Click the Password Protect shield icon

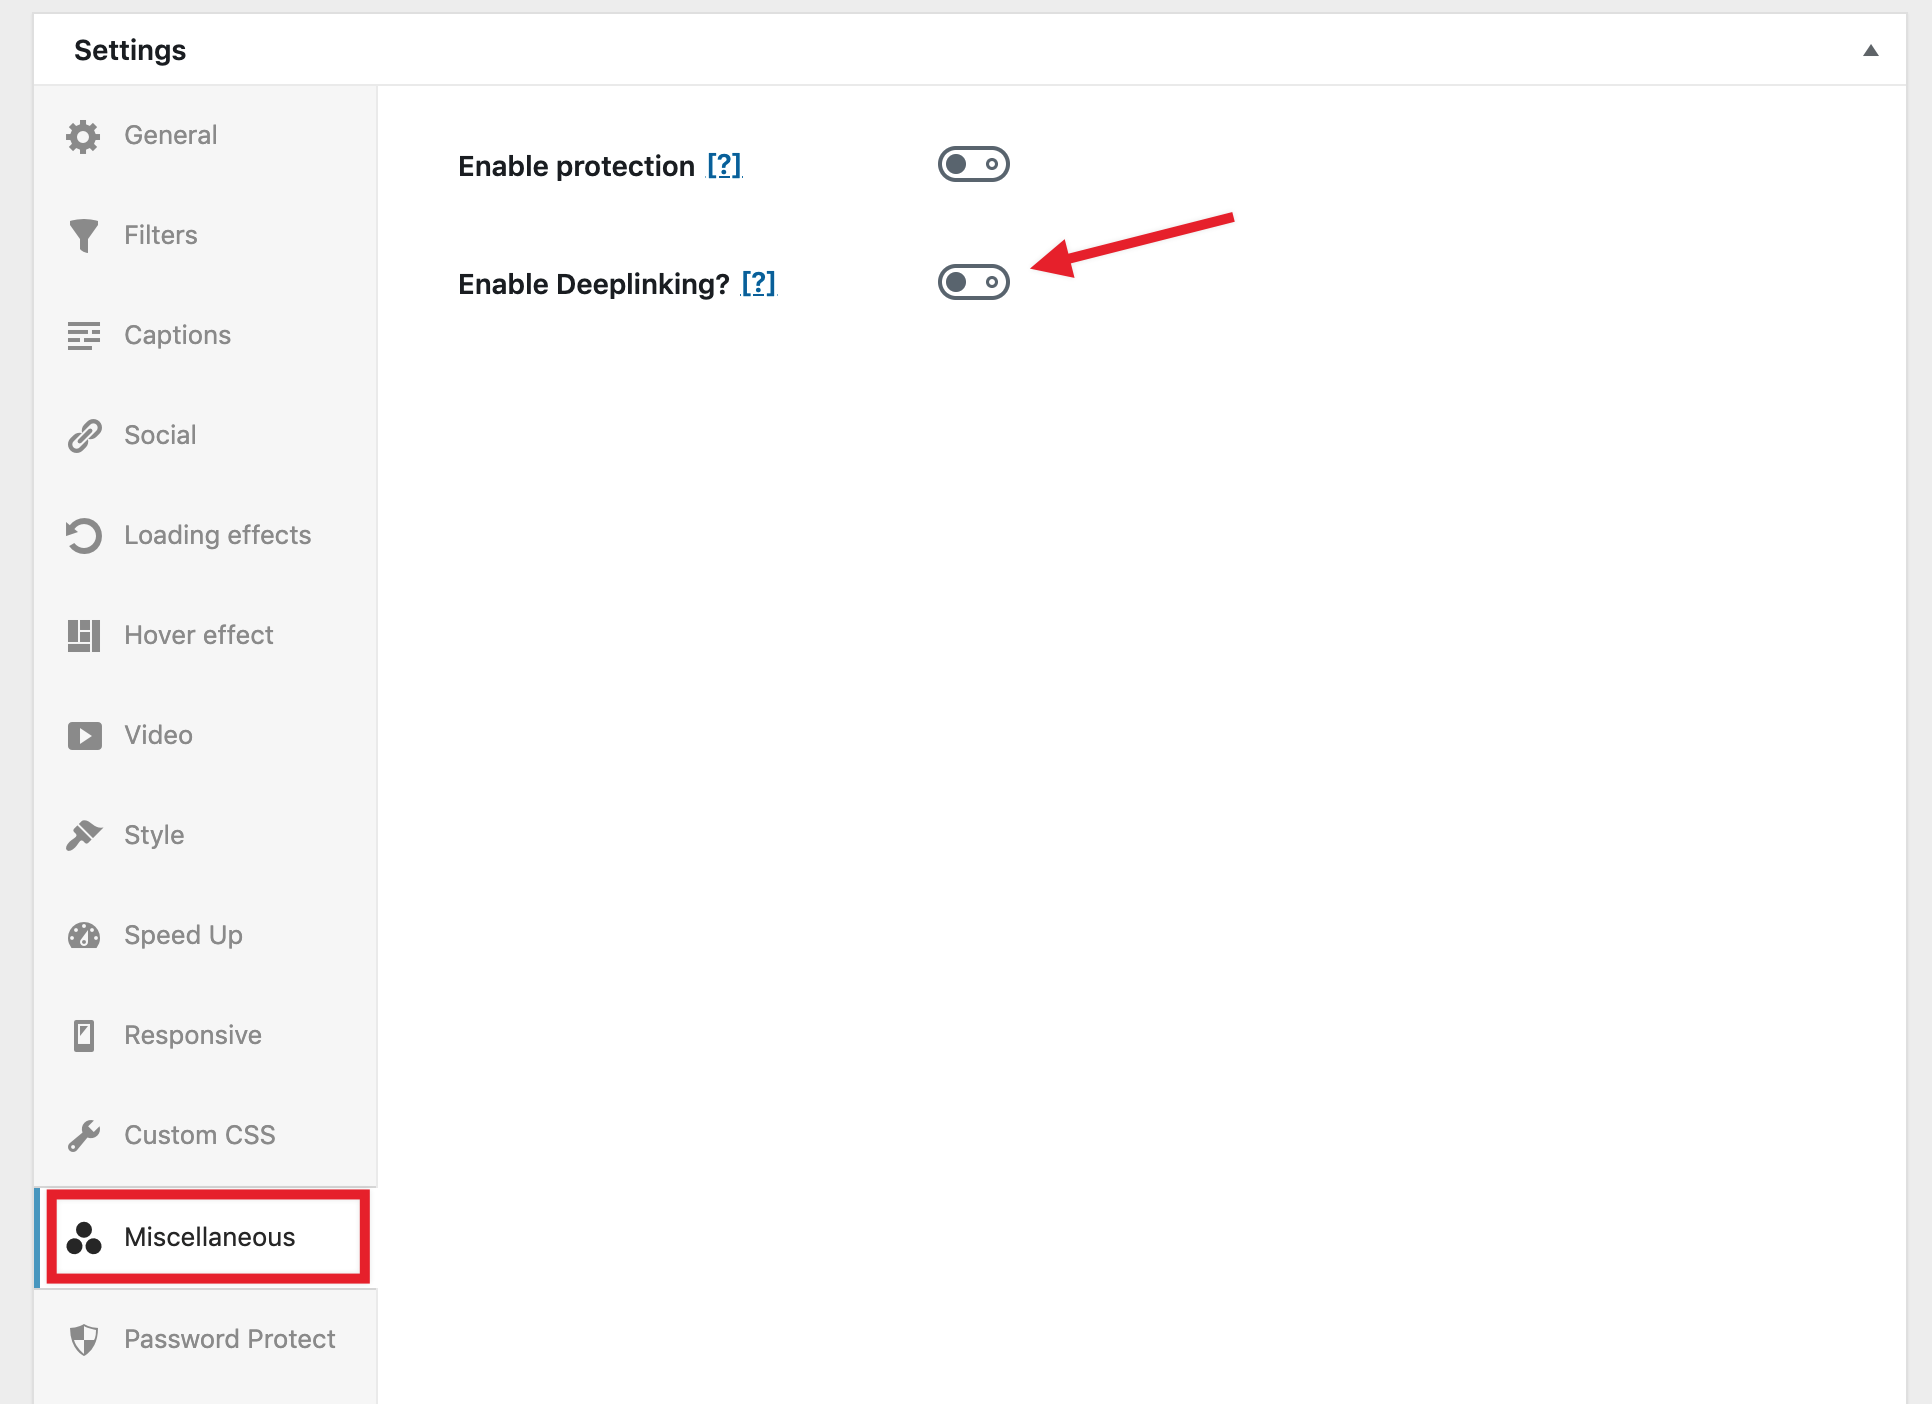pos(83,1339)
